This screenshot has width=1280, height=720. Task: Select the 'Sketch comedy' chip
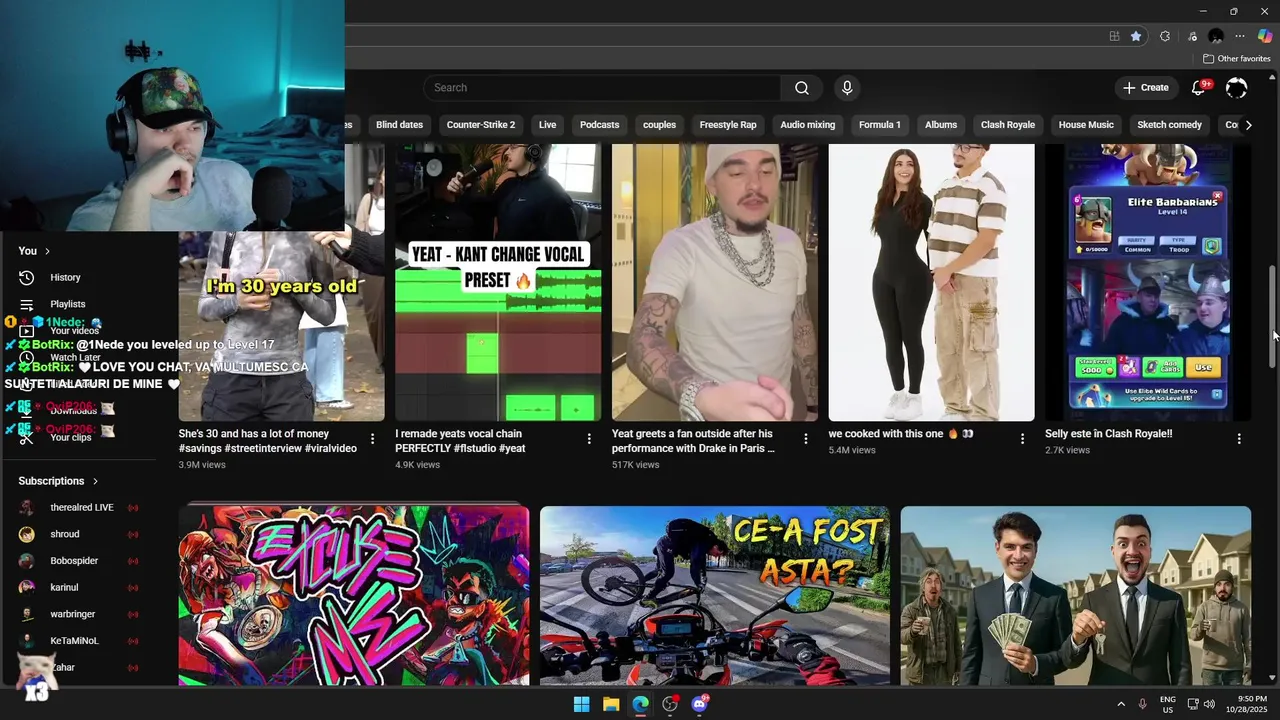point(1169,125)
